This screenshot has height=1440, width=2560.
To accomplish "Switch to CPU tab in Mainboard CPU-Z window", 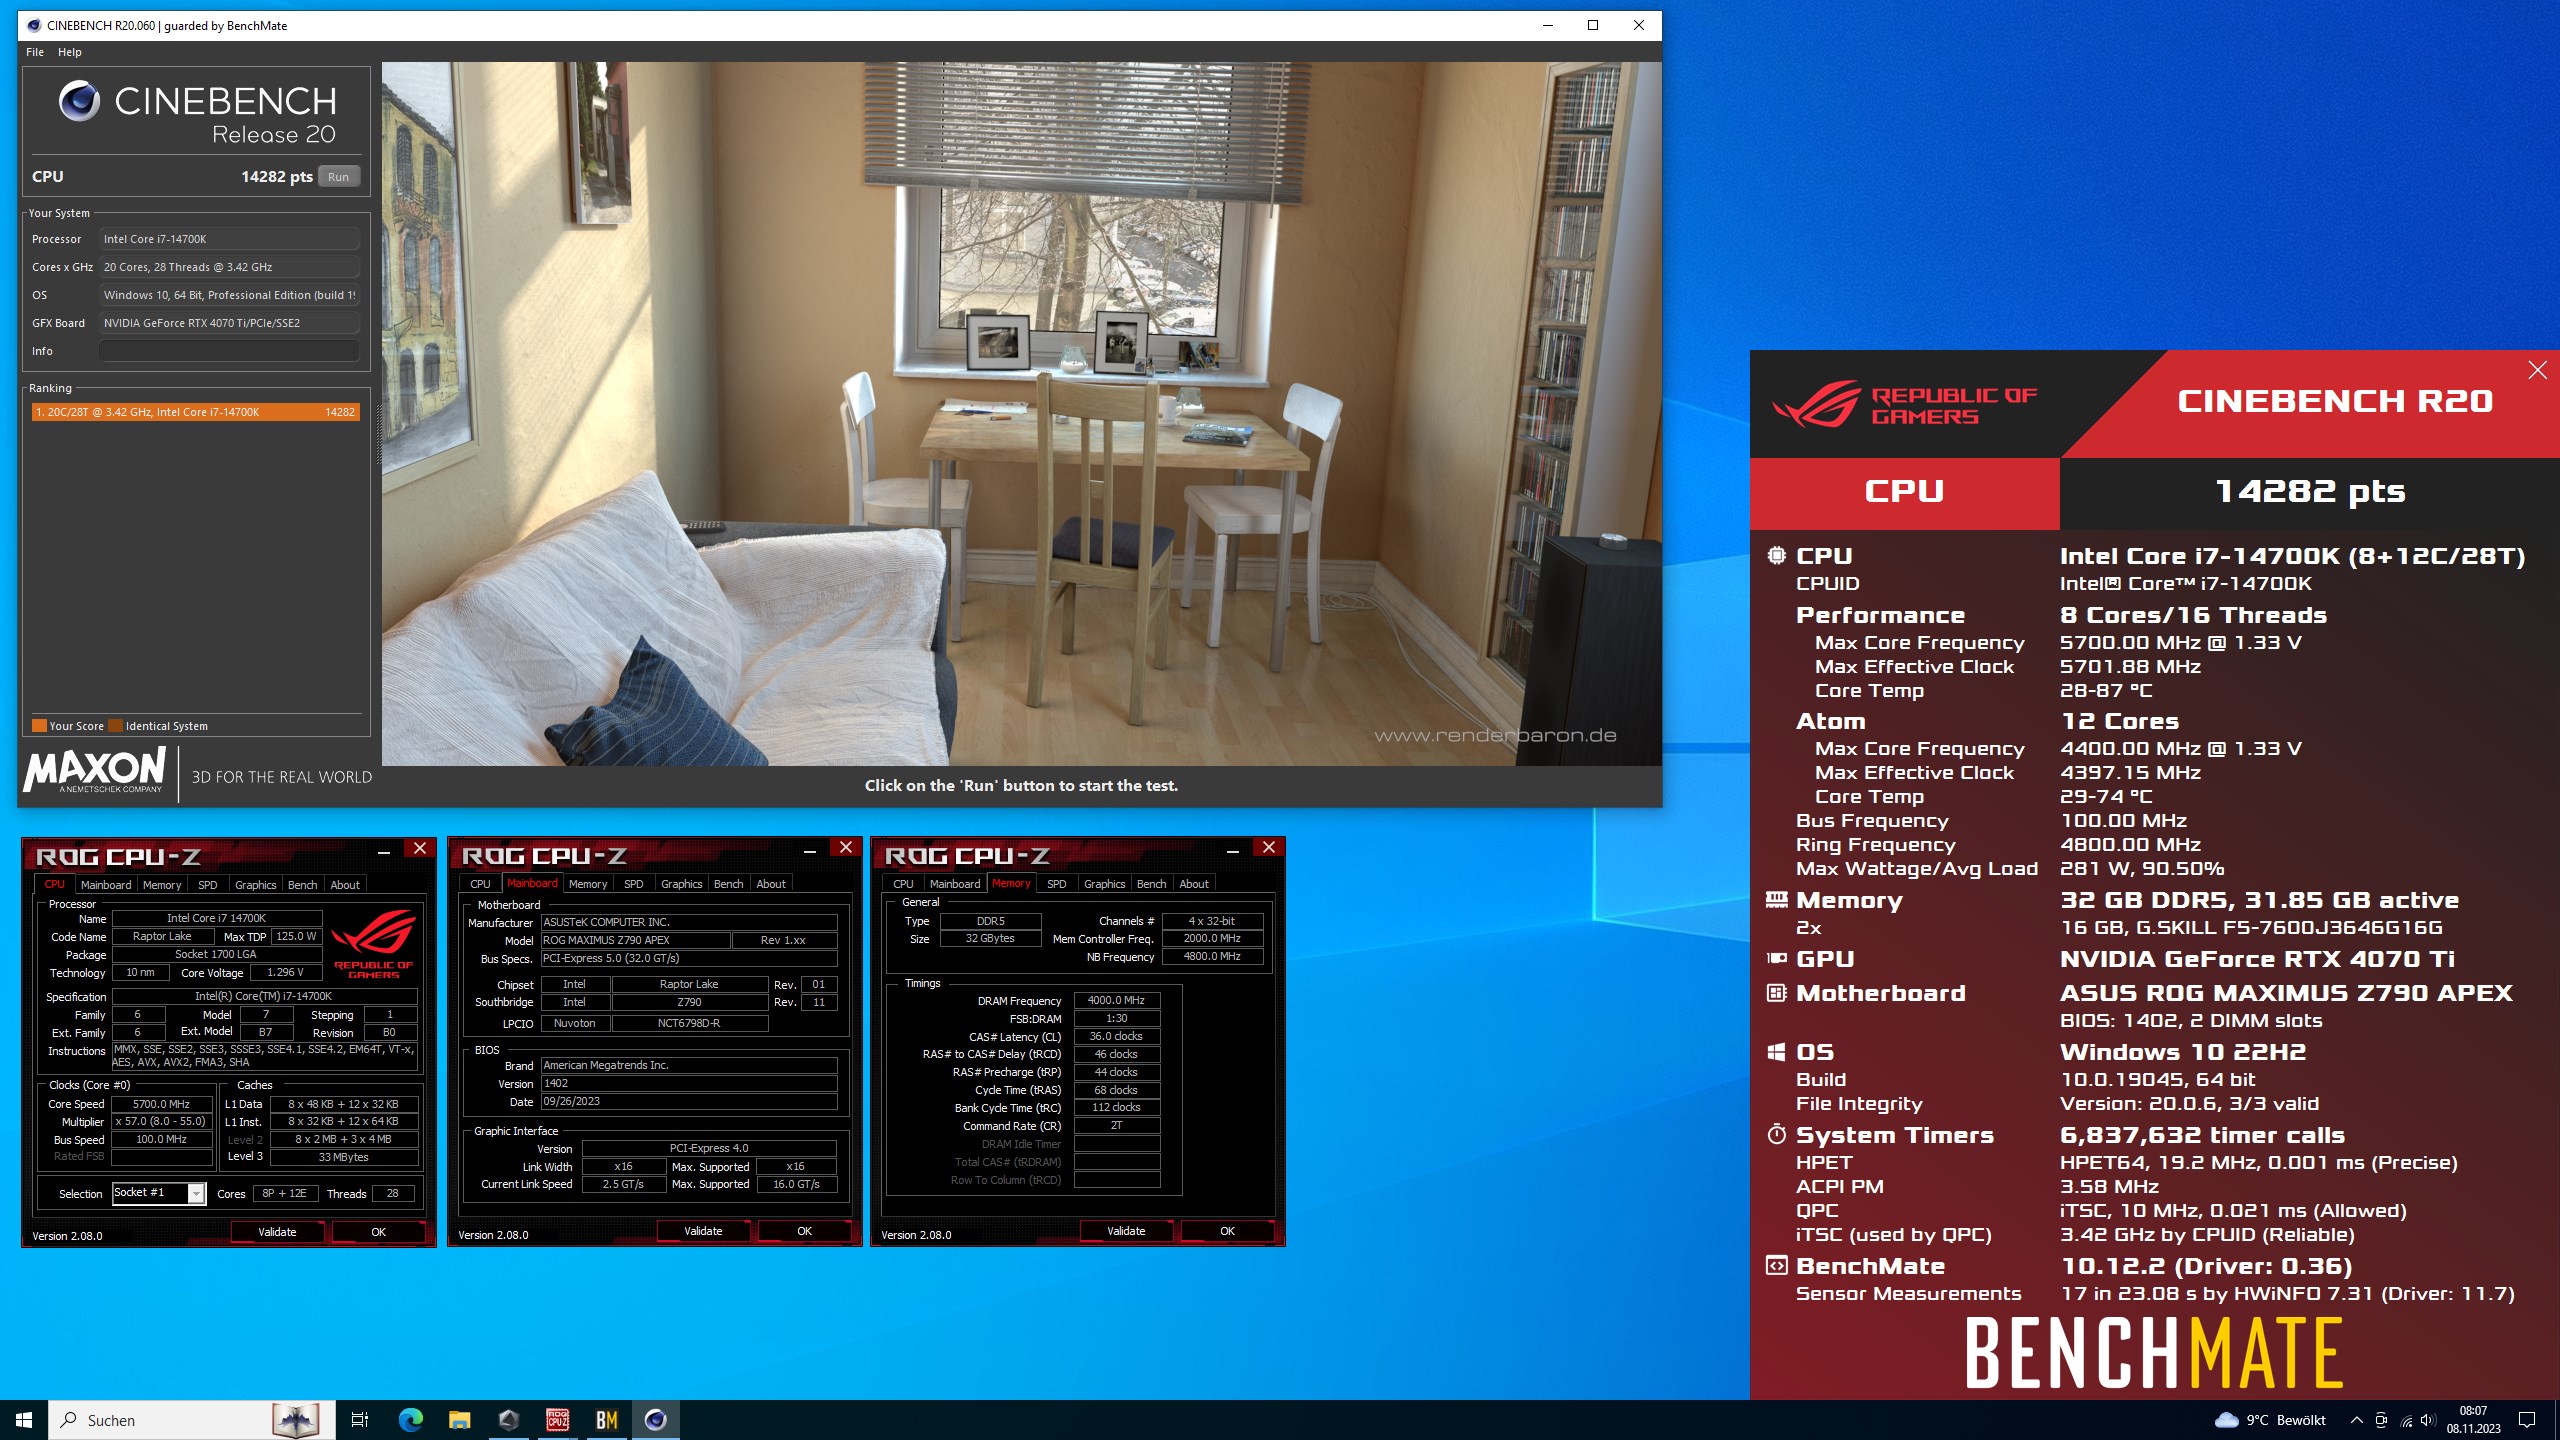I will pos(480,884).
